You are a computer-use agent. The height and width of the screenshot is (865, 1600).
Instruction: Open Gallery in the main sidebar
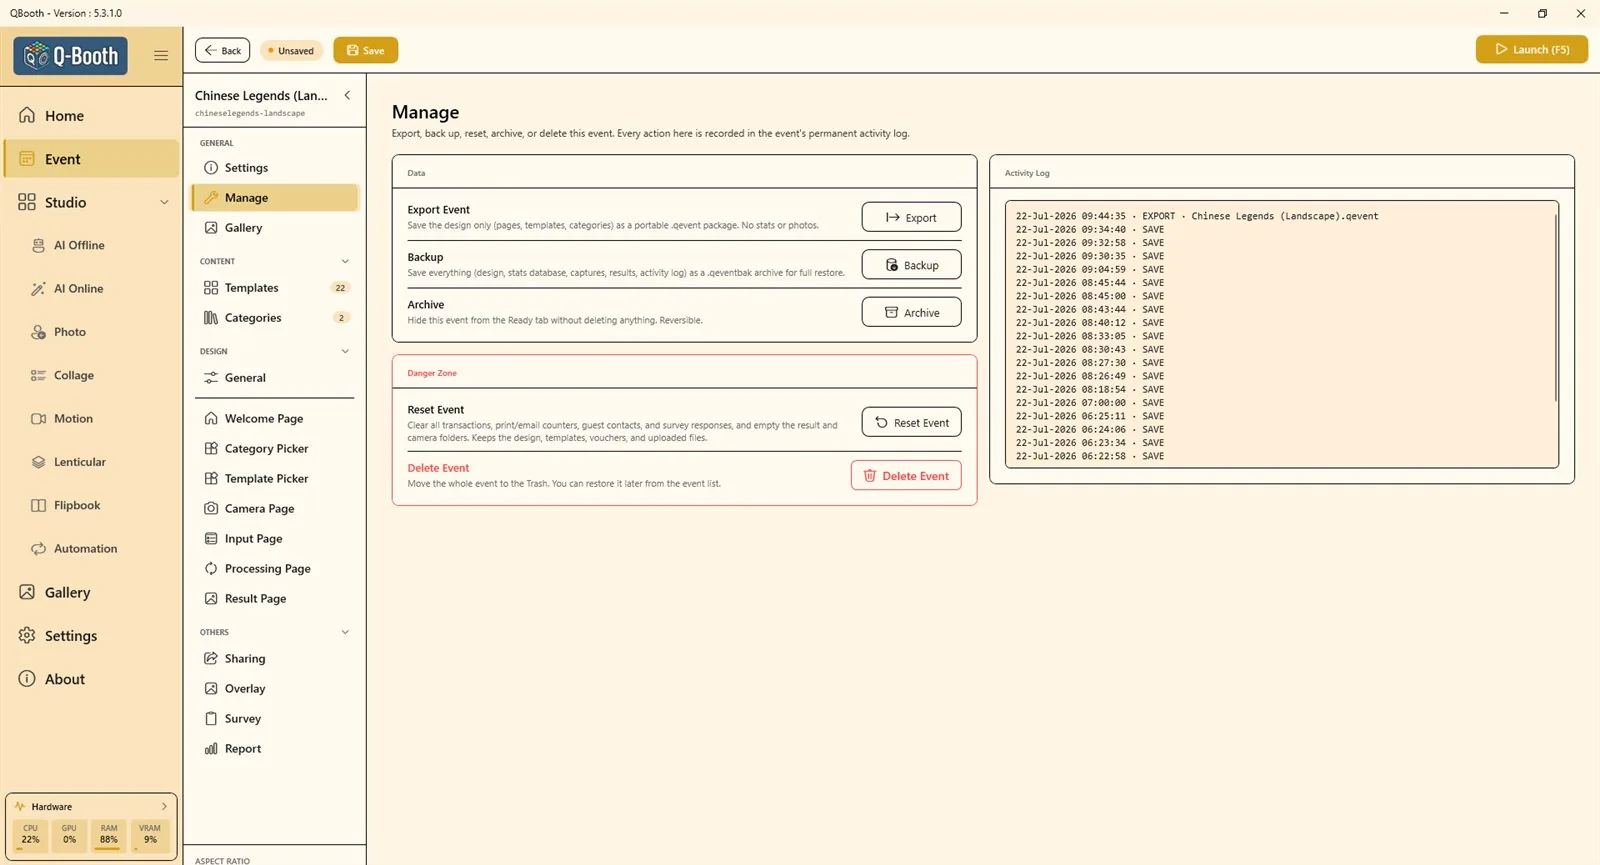91,593
